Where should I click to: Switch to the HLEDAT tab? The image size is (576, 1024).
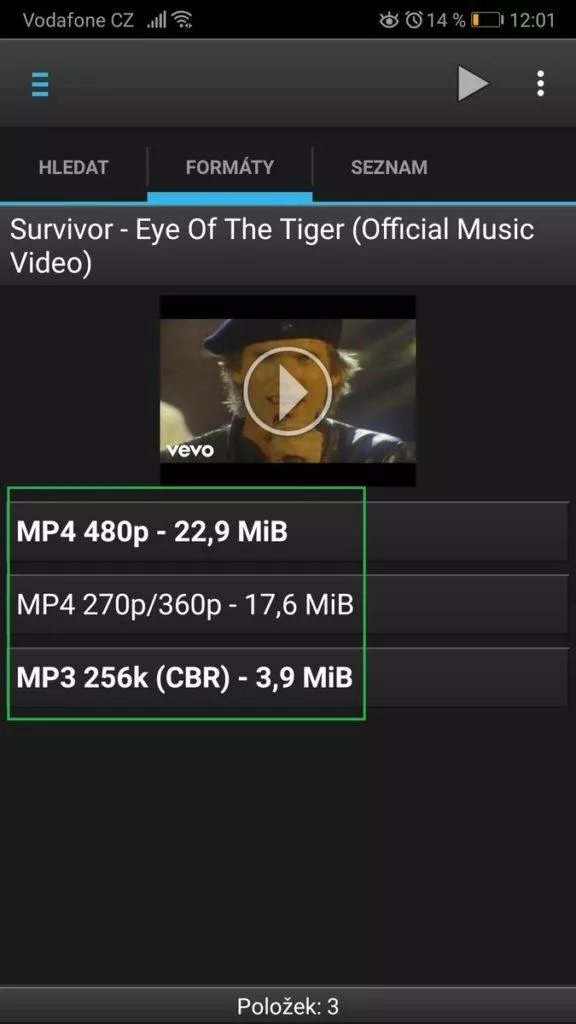pyautogui.click(x=74, y=167)
